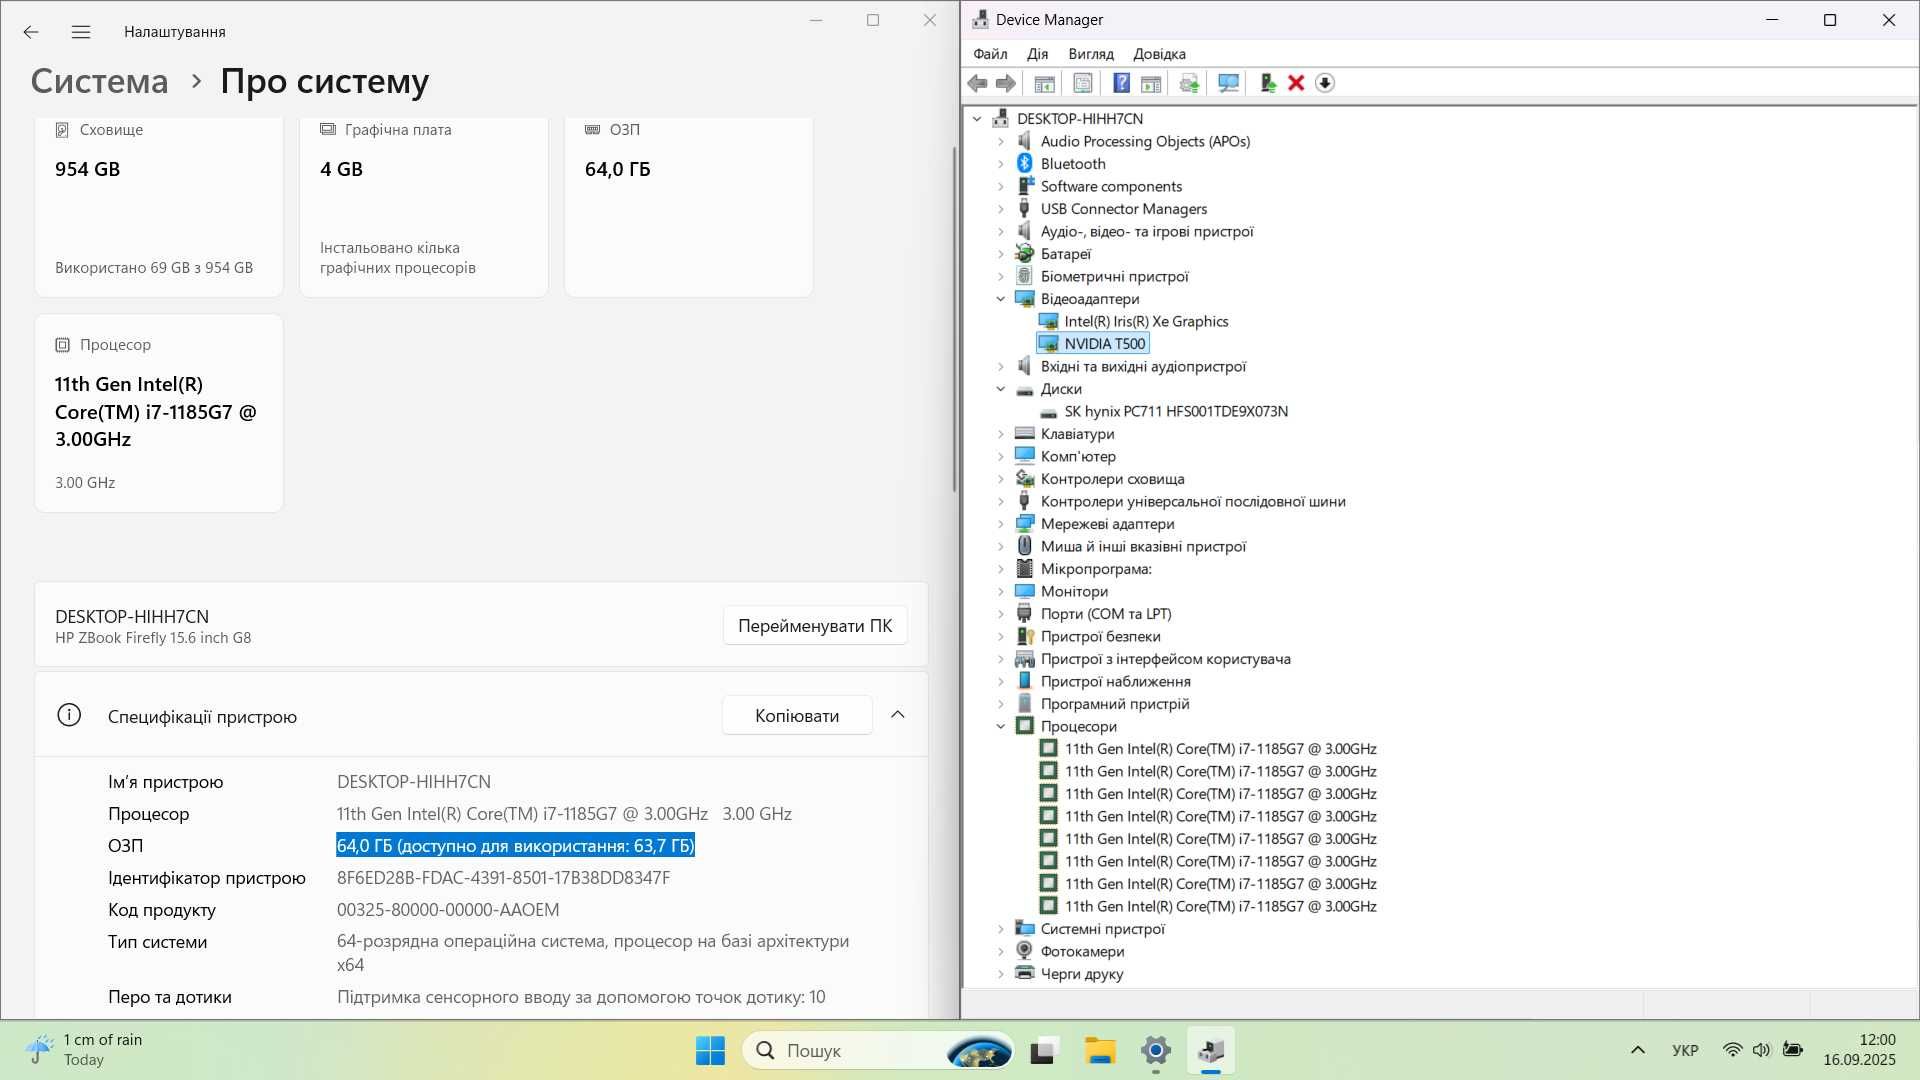The height and width of the screenshot is (1080, 1920).
Task: Open the Довідка menu
Action: (x=1159, y=54)
